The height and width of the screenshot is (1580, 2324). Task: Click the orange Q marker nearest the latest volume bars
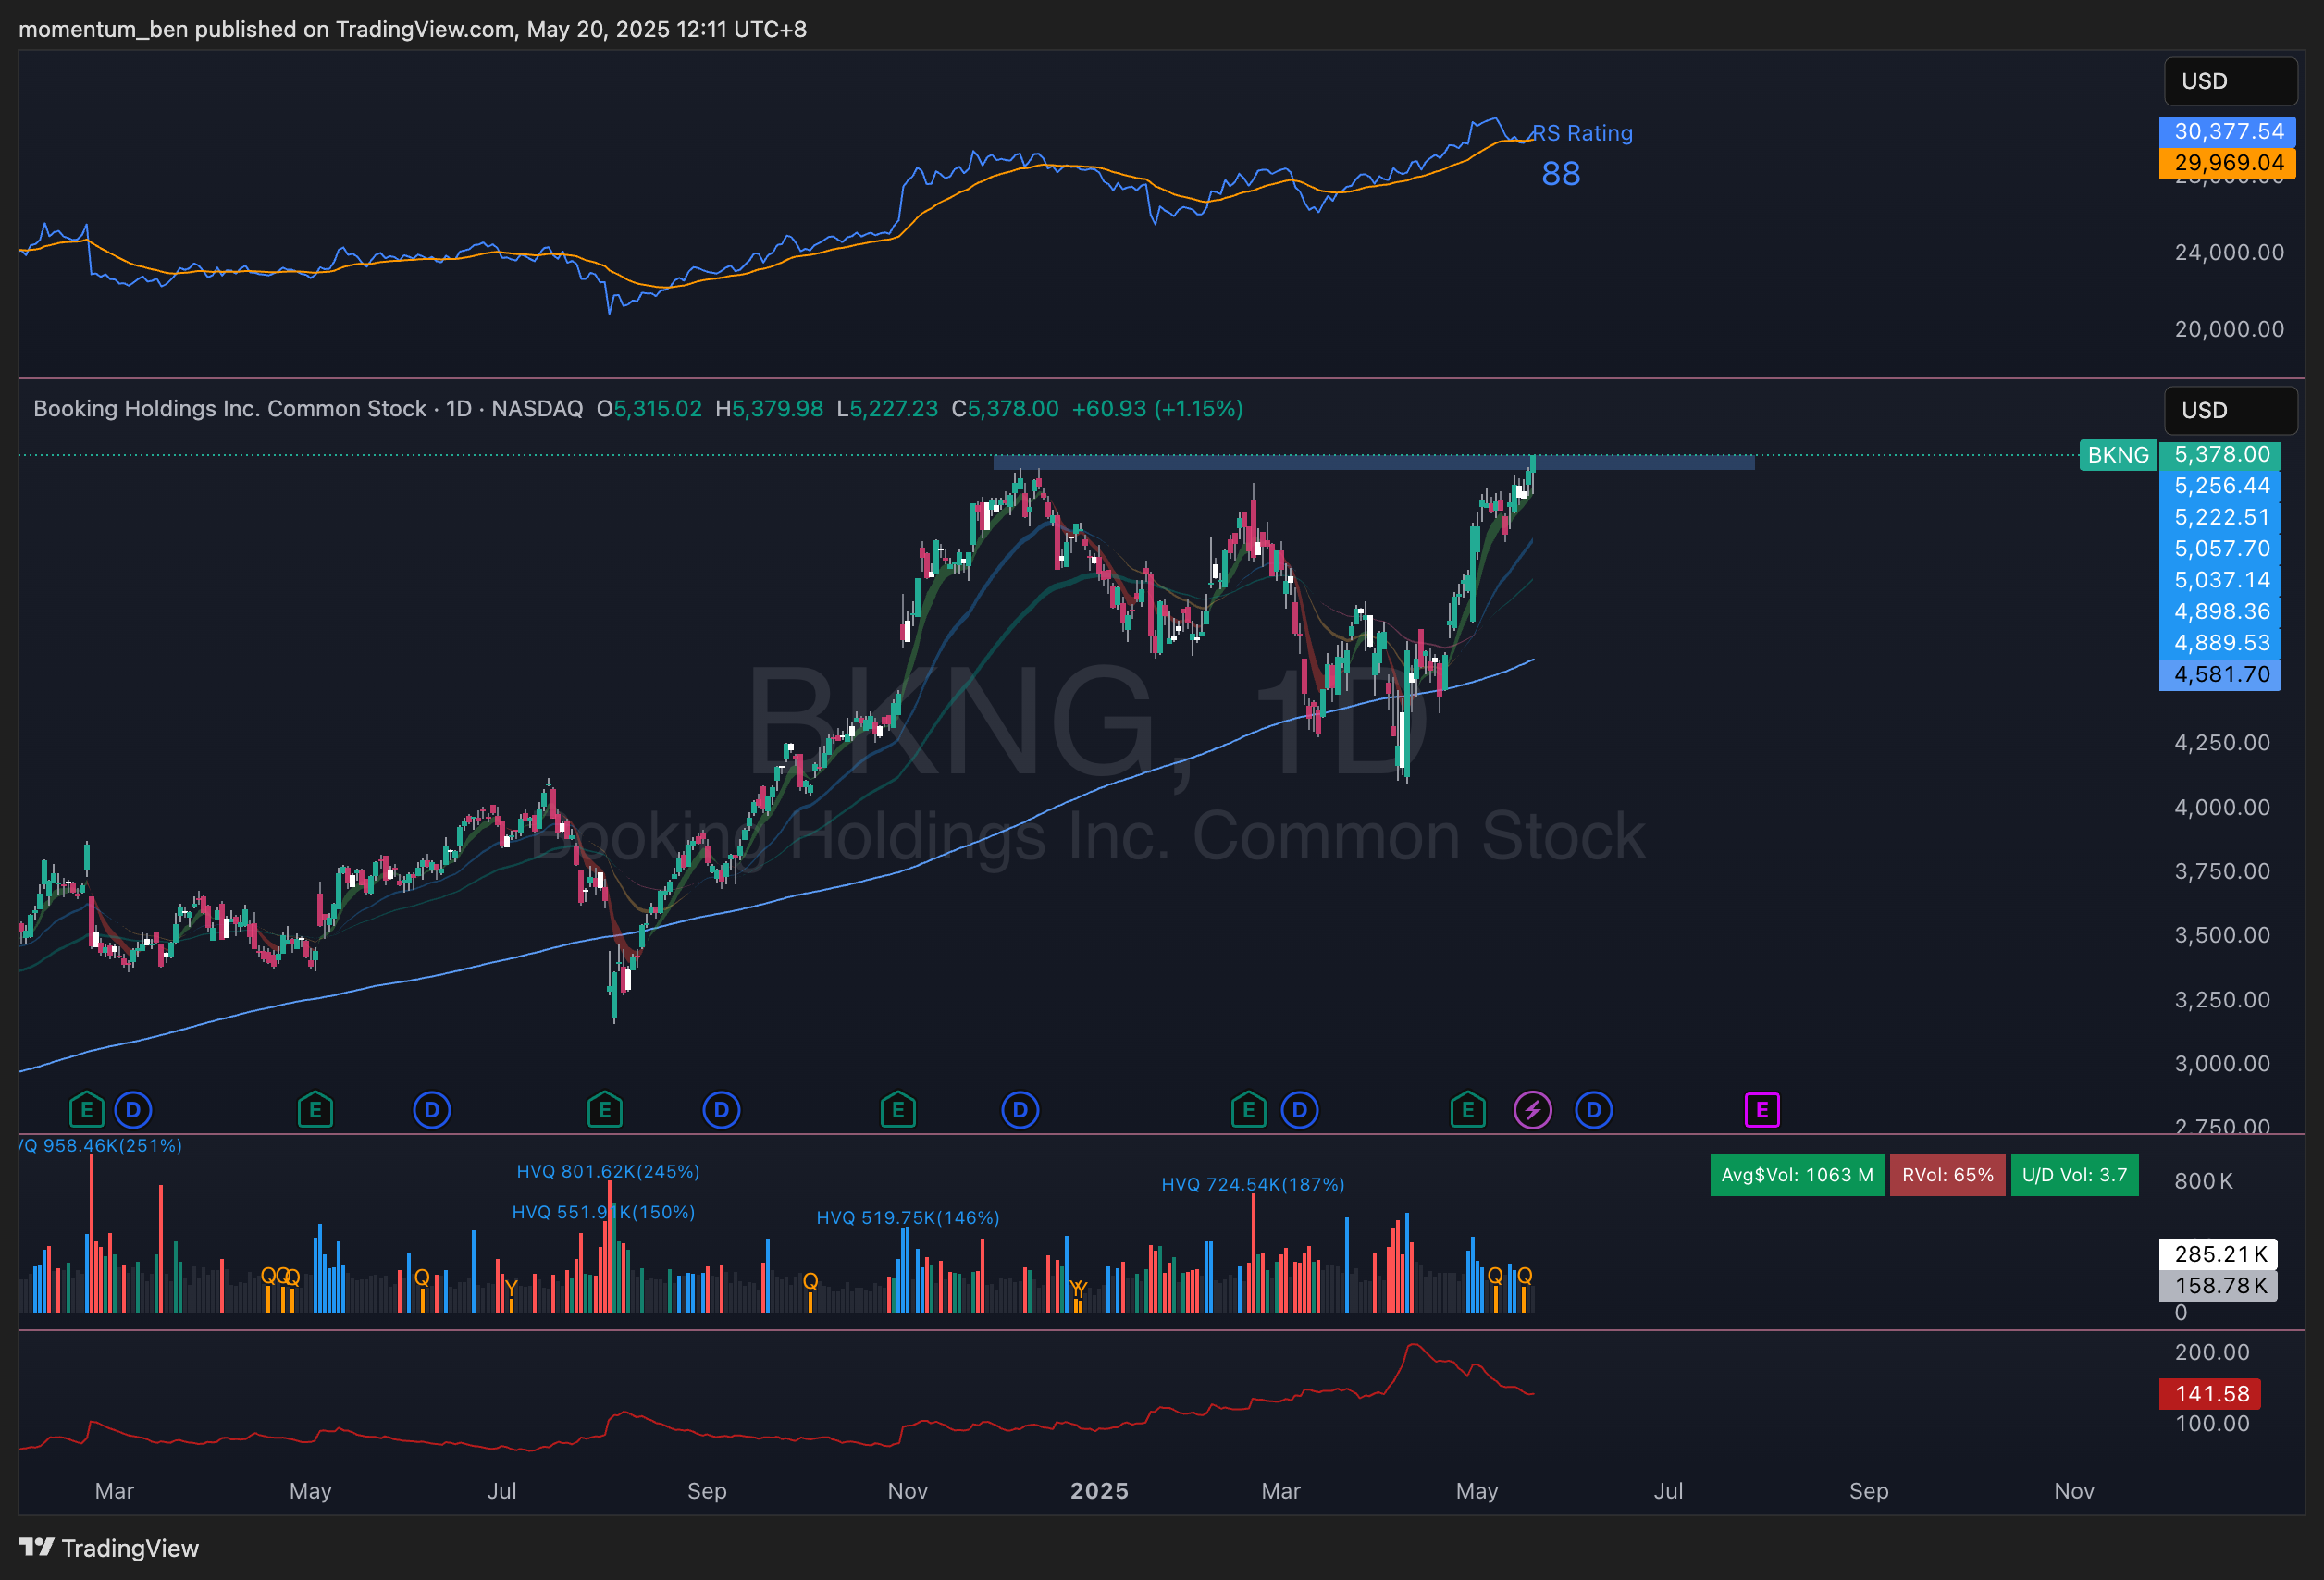(1524, 1276)
